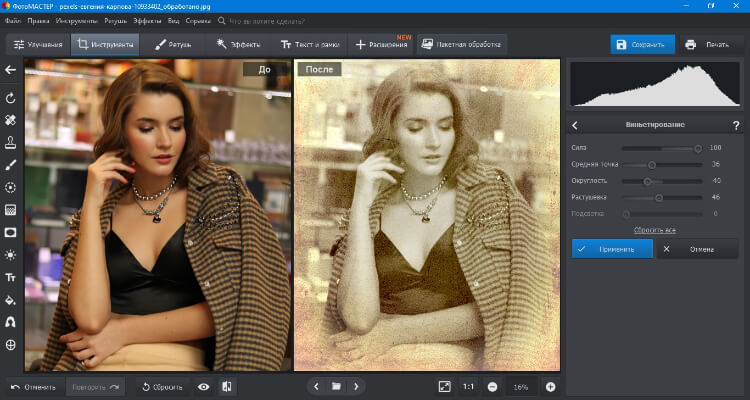This screenshot has width=750, height=400.
Task: Click the Применить button
Action: click(x=612, y=248)
